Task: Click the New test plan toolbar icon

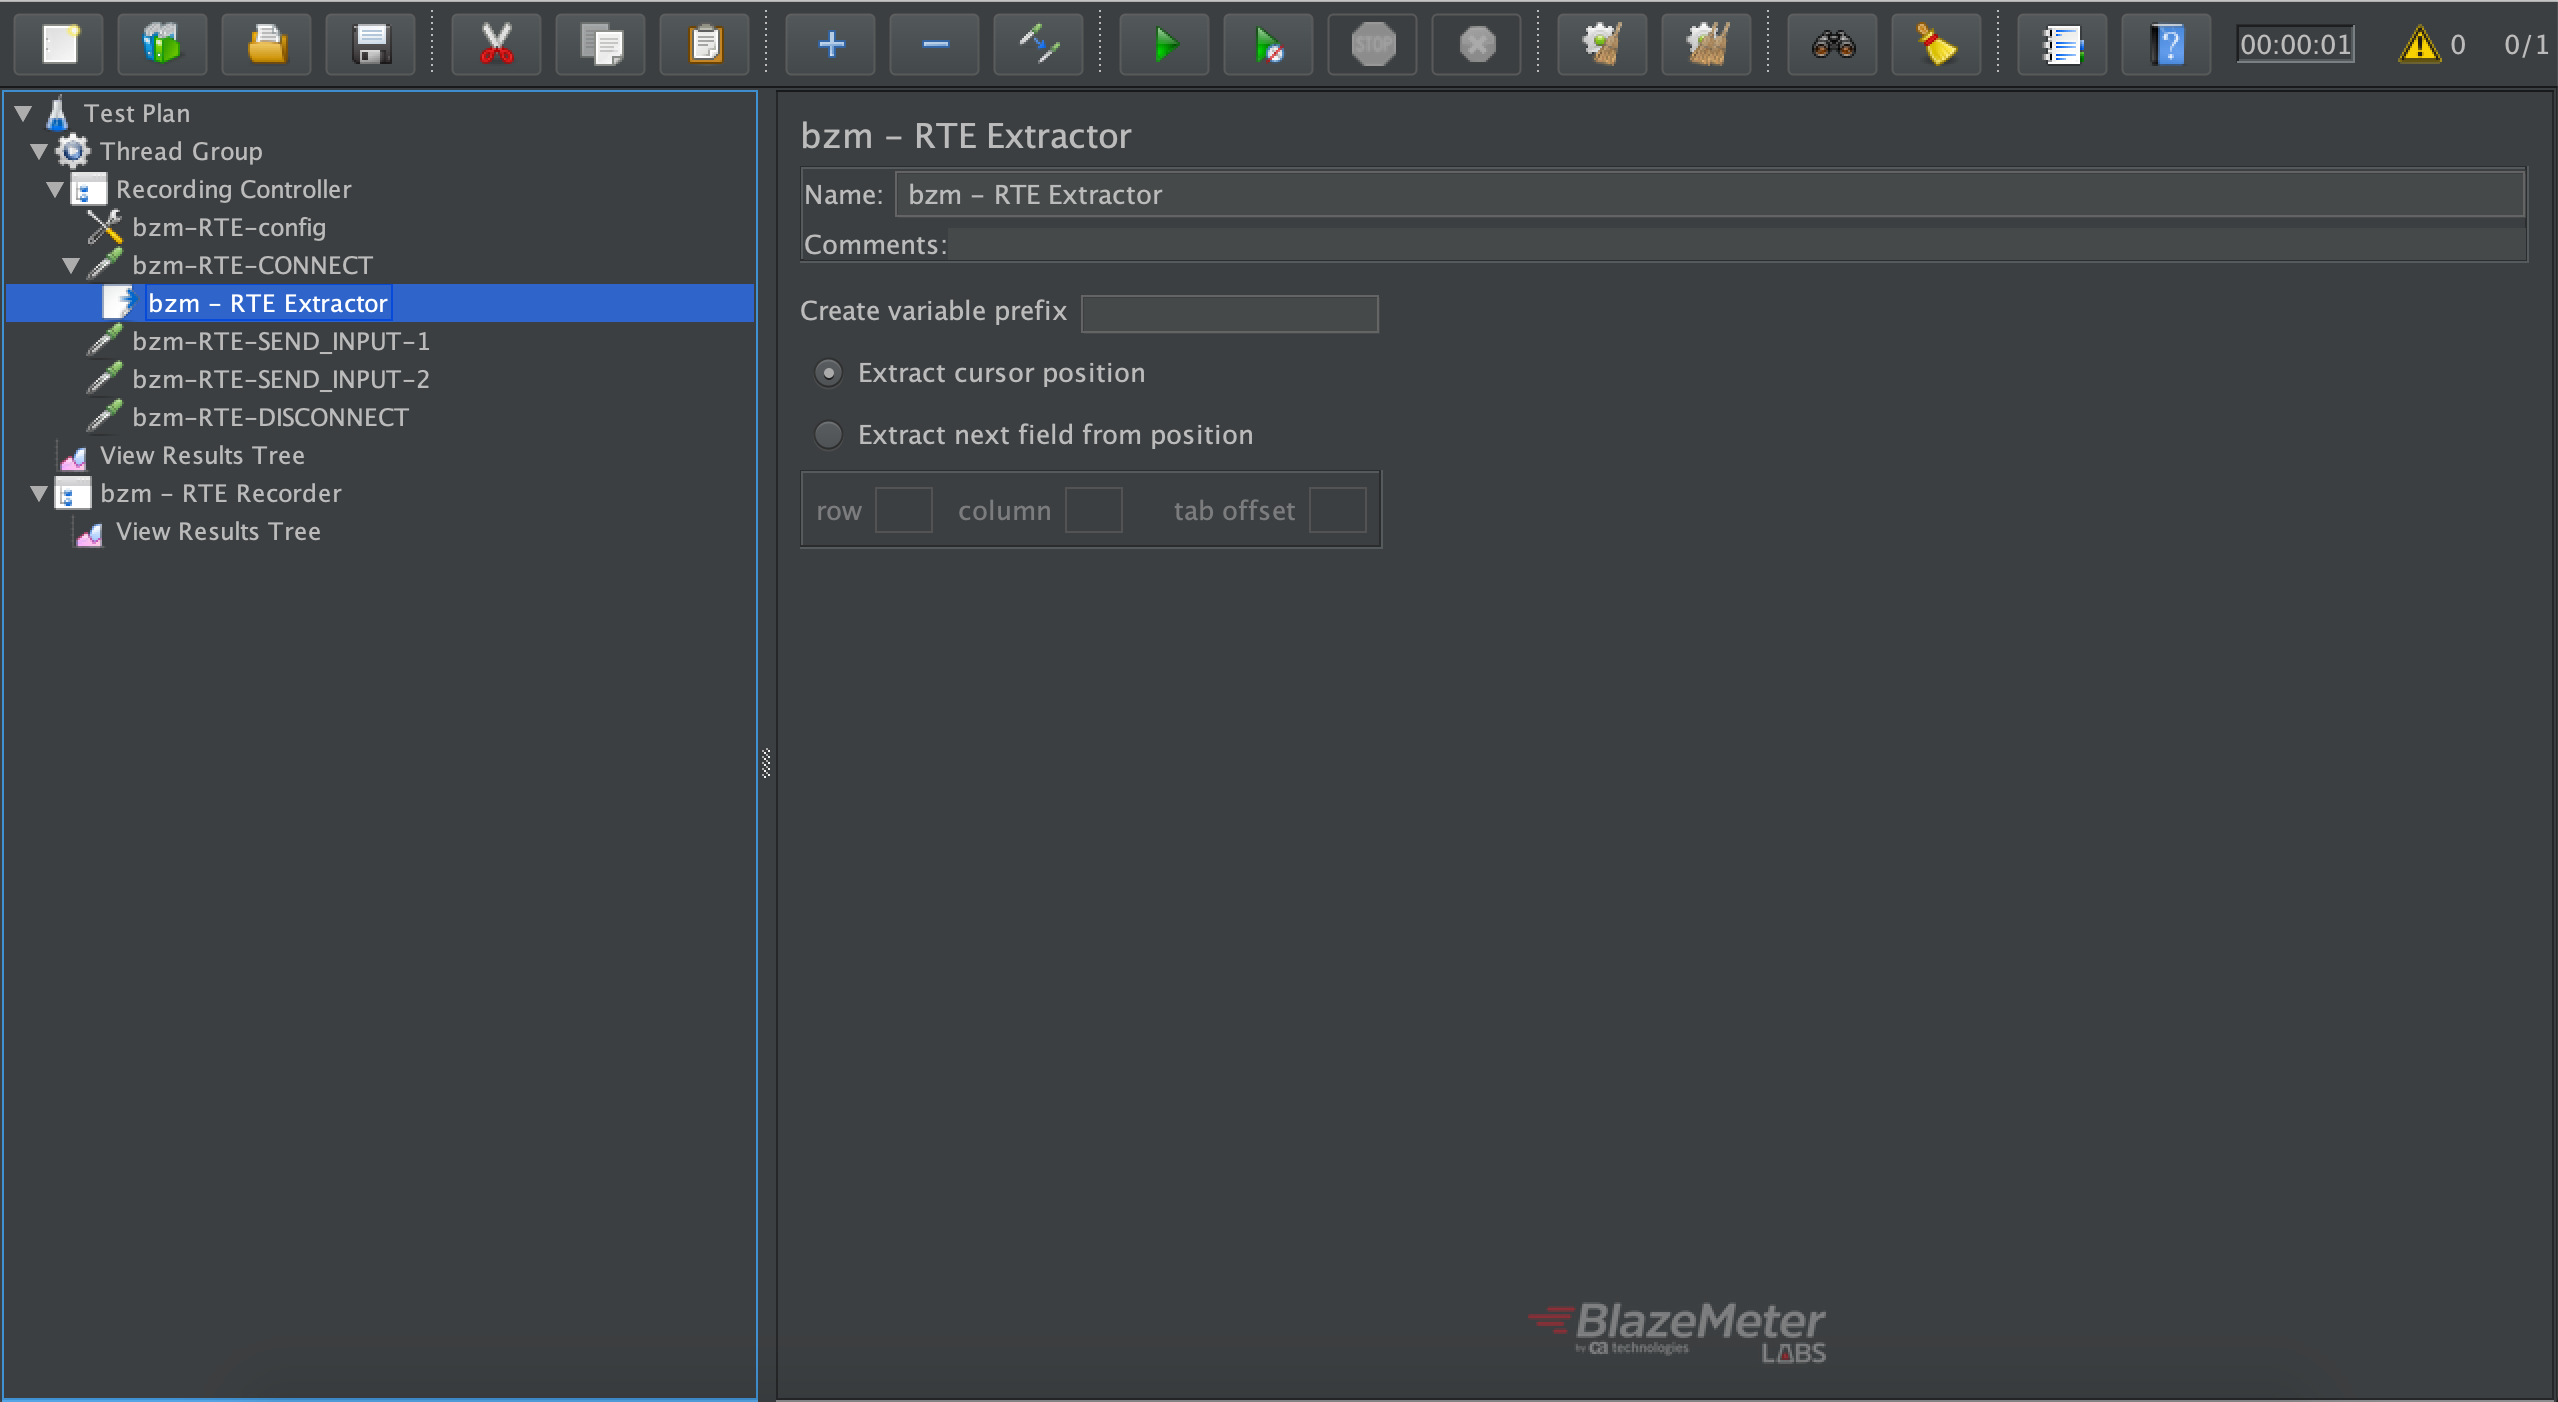Action: pyautogui.click(x=60, y=44)
